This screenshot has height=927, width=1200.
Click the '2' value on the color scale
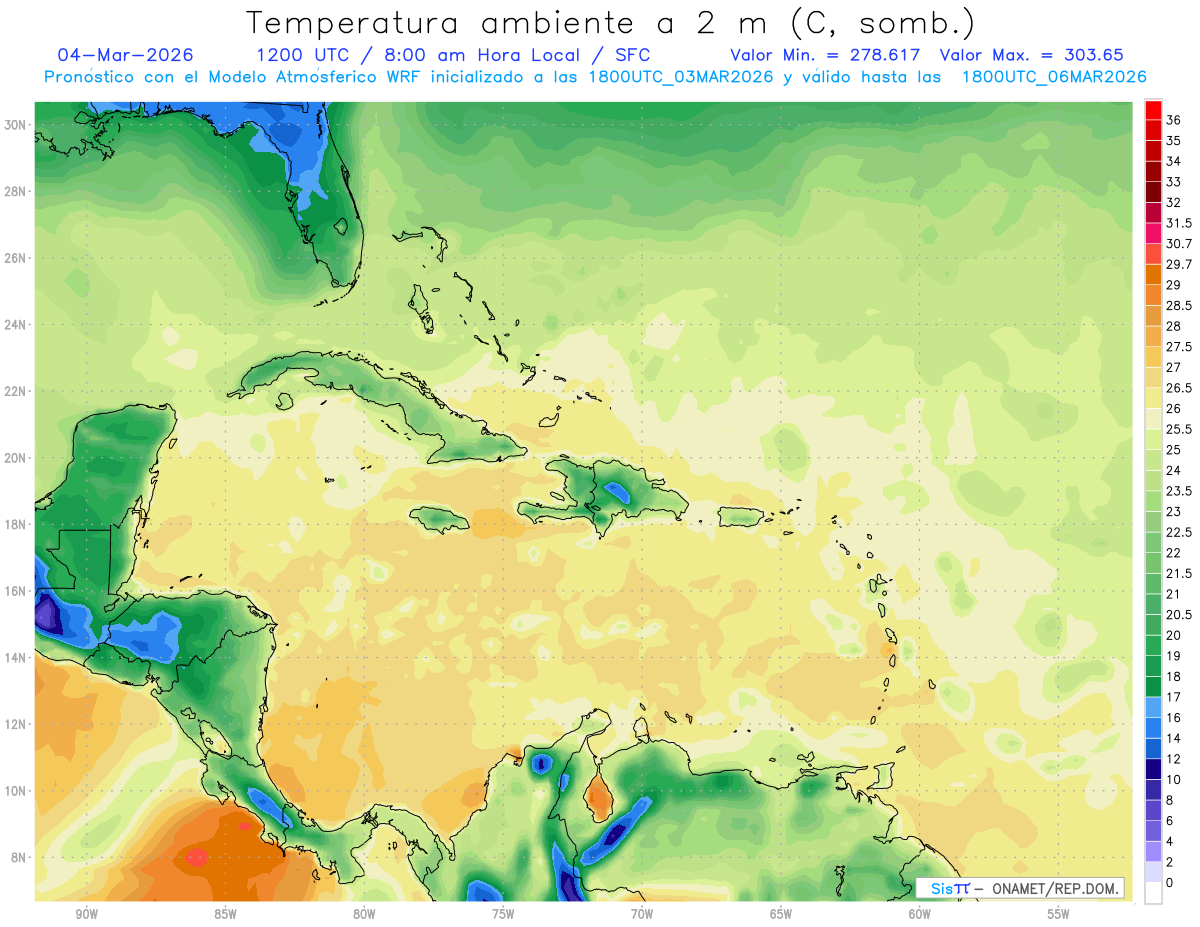click(x=1170, y=862)
